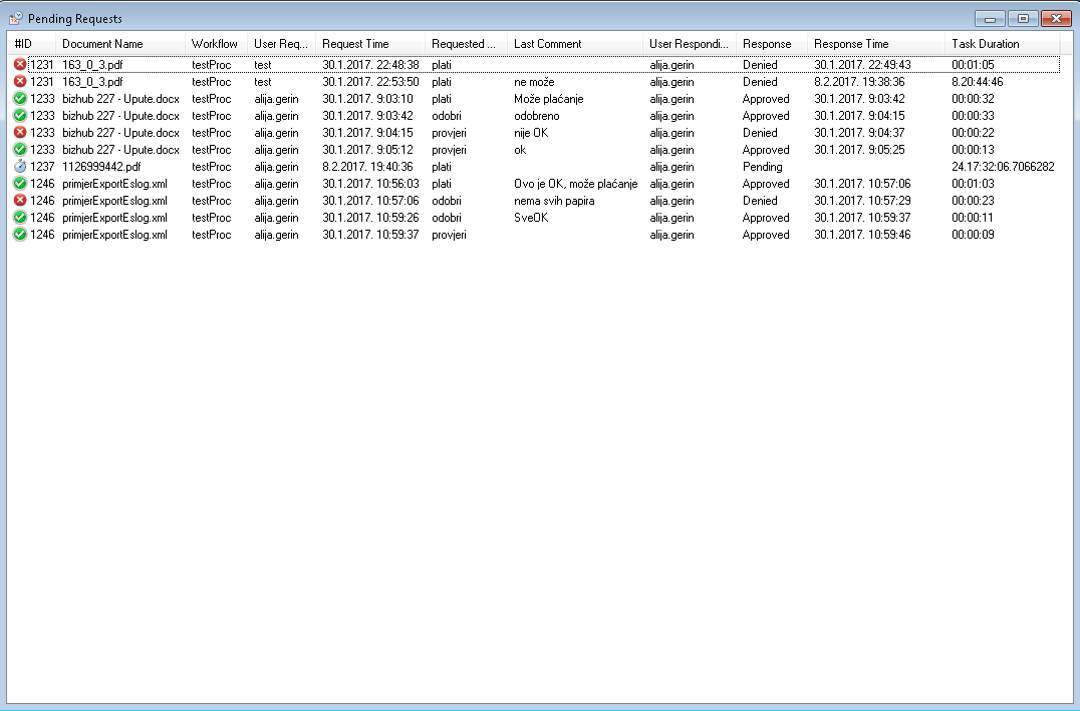Image resolution: width=1080 pixels, height=711 pixels.
Task: Click the task duration 8.20:44:46 cell
Action: (x=977, y=82)
